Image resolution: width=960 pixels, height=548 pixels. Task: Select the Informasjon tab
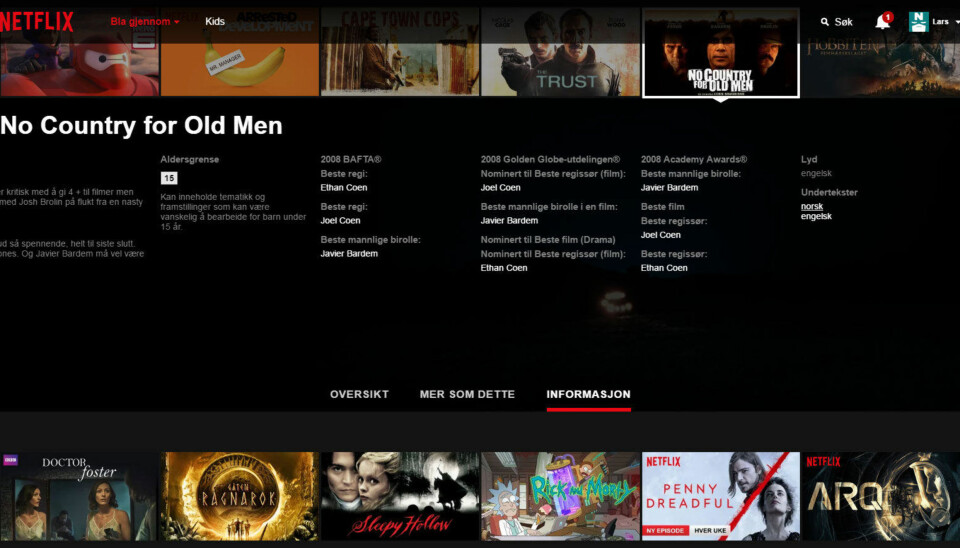coord(588,394)
